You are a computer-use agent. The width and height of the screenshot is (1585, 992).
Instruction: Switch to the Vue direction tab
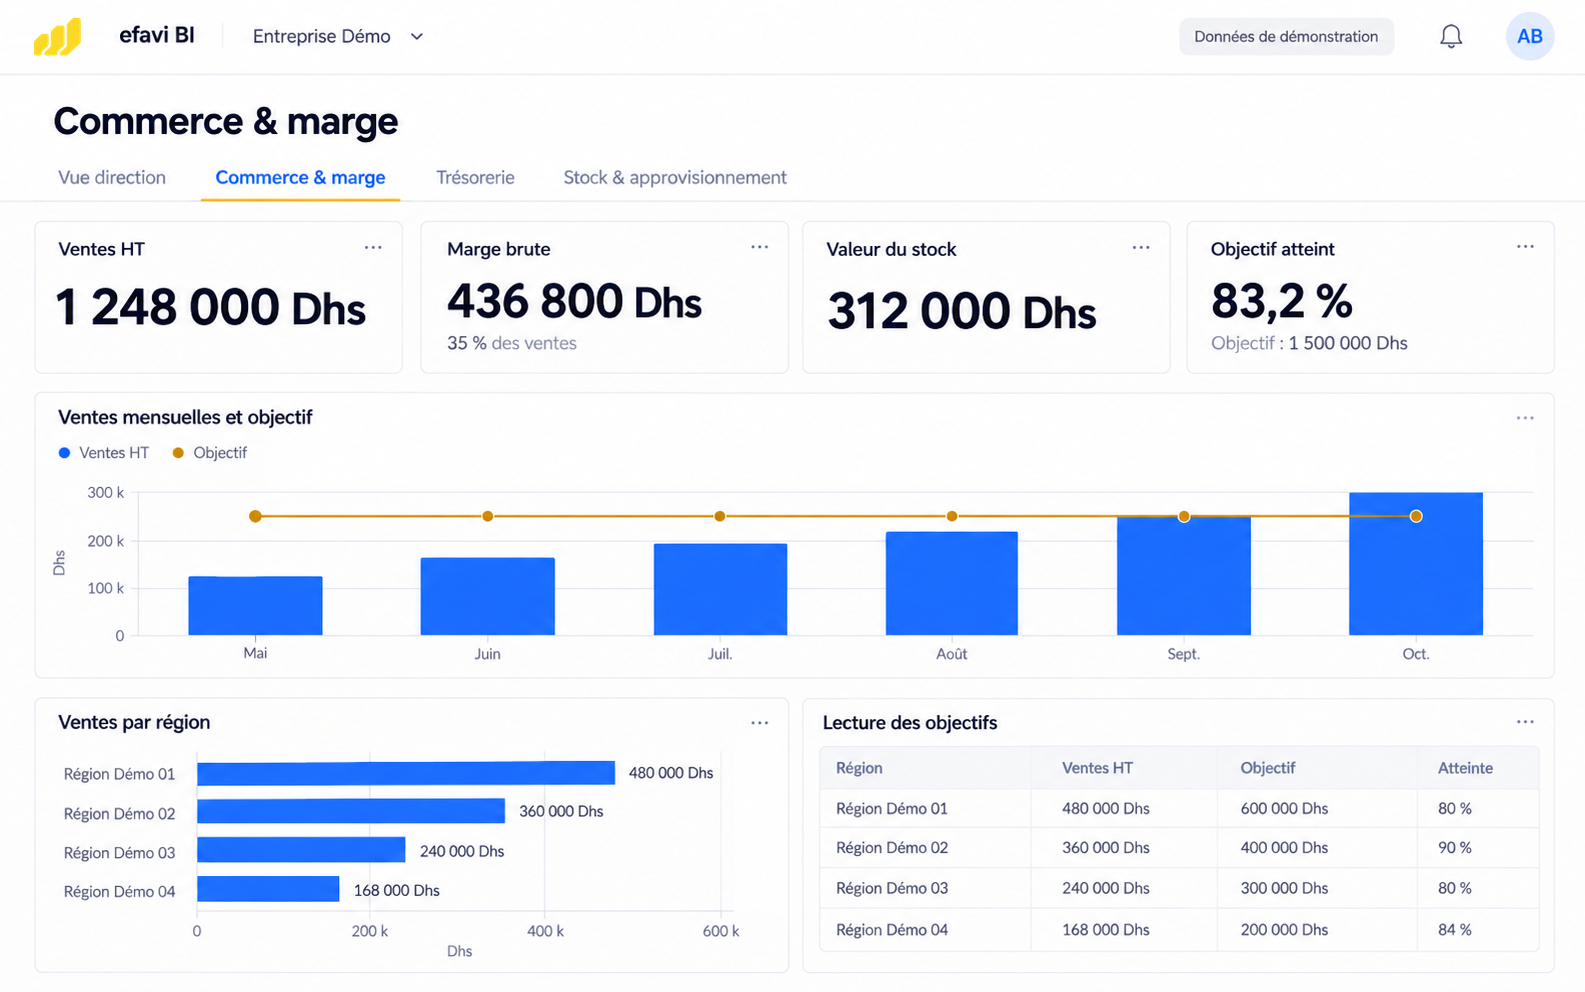click(x=112, y=178)
